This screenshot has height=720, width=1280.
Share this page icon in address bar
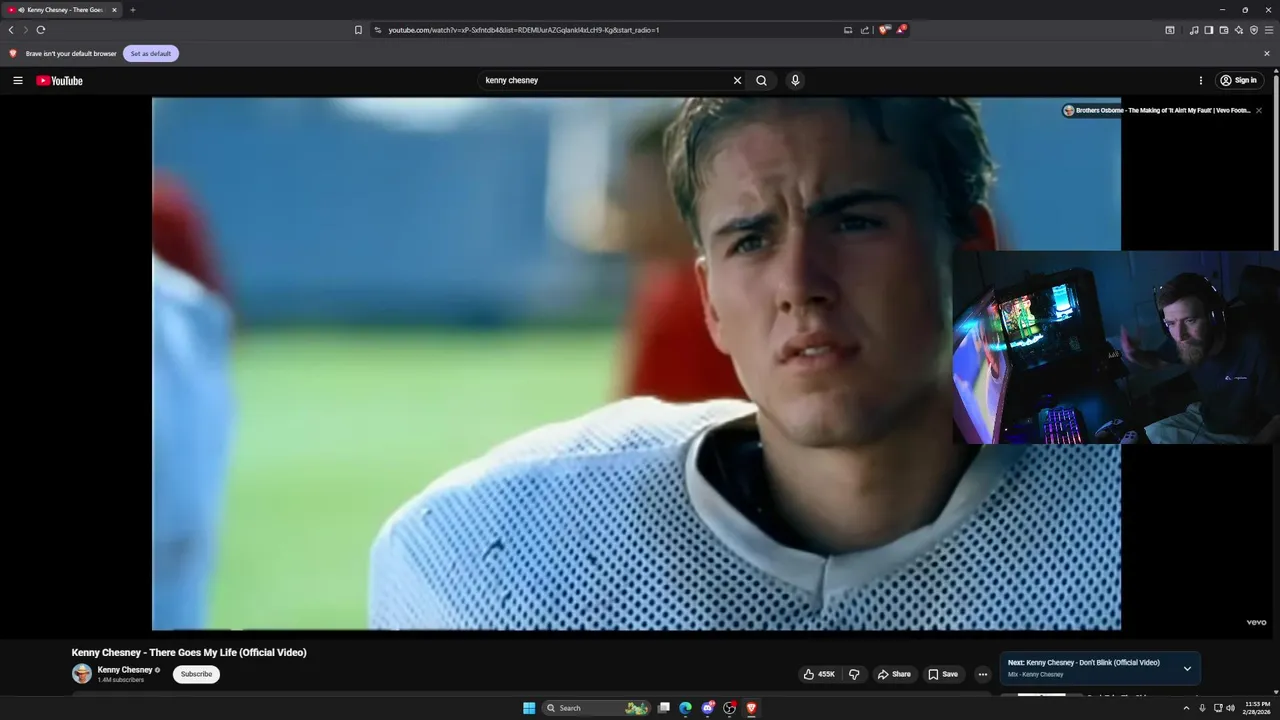click(x=865, y=30)
